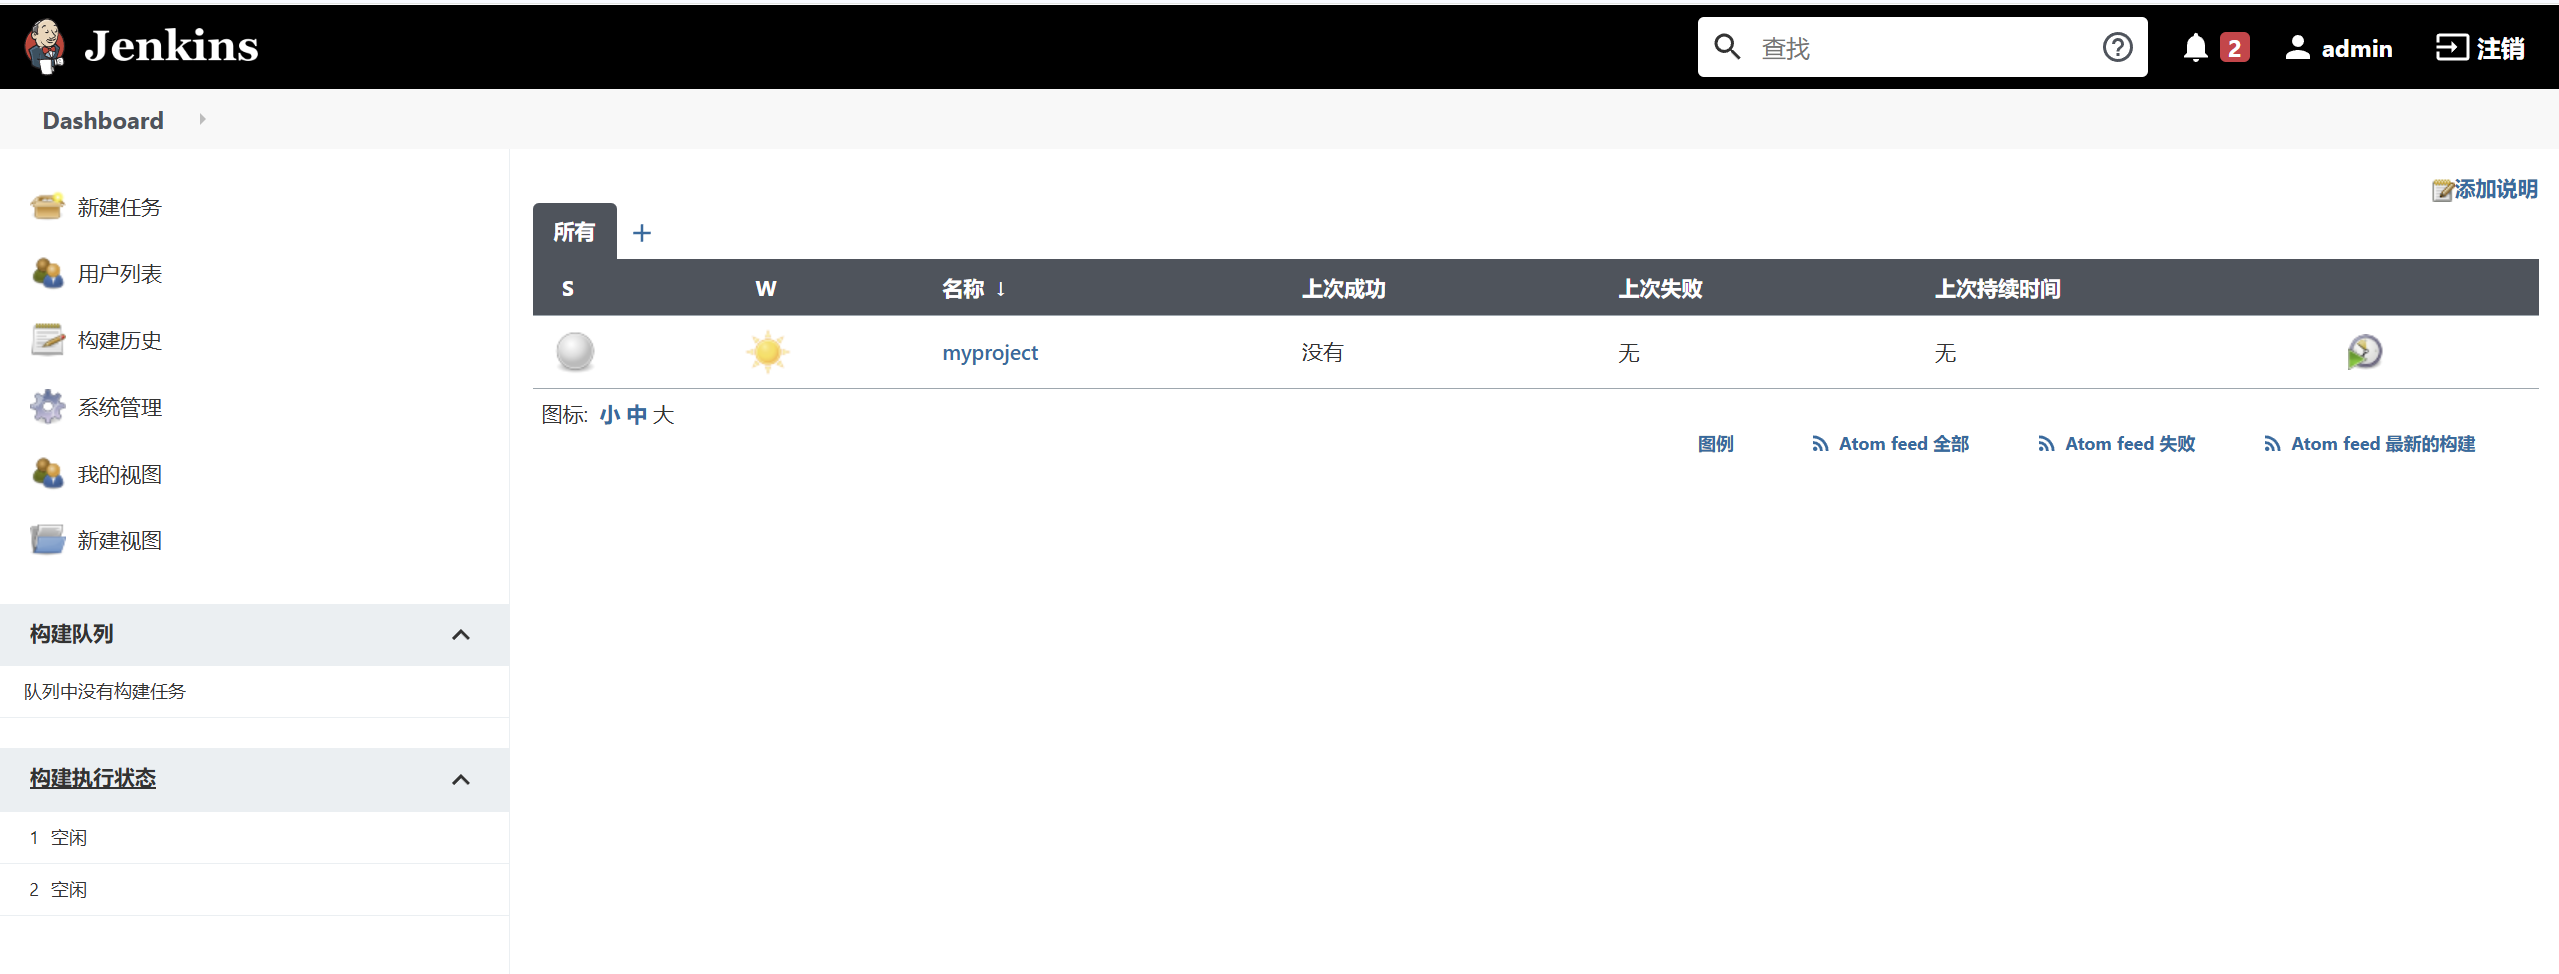Screen dimensions: 2559x974
Task: Click the search magnifier icon
Action: pyautogui.click(x=1727, y=47)
